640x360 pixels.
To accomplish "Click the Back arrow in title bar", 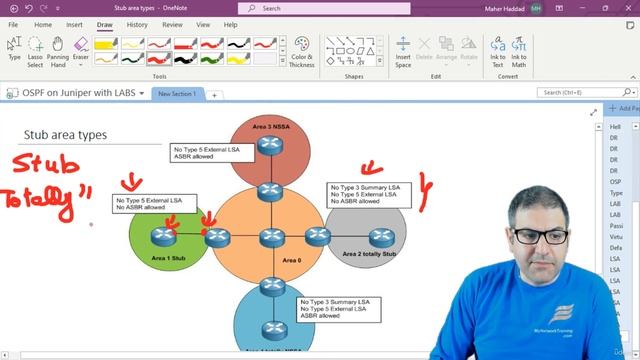I will coord(14,8).
